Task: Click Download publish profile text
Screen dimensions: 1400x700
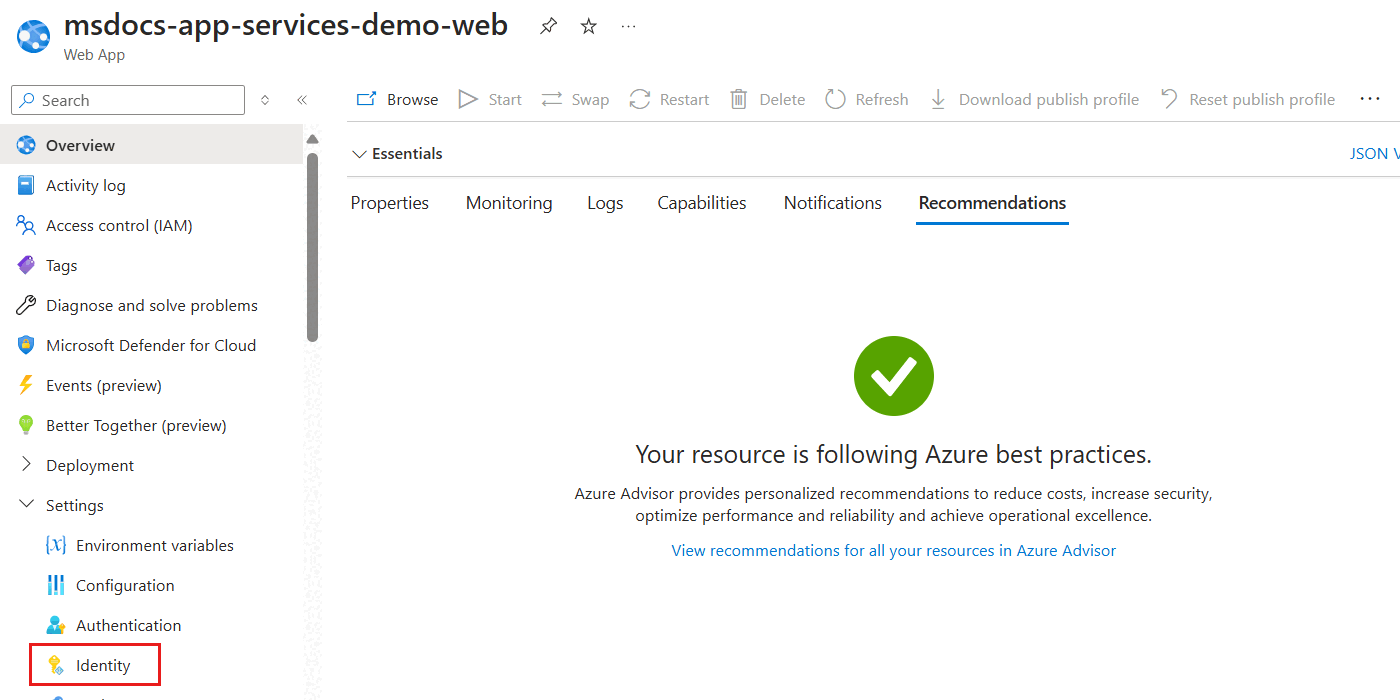Action: tap(1049, 99)
